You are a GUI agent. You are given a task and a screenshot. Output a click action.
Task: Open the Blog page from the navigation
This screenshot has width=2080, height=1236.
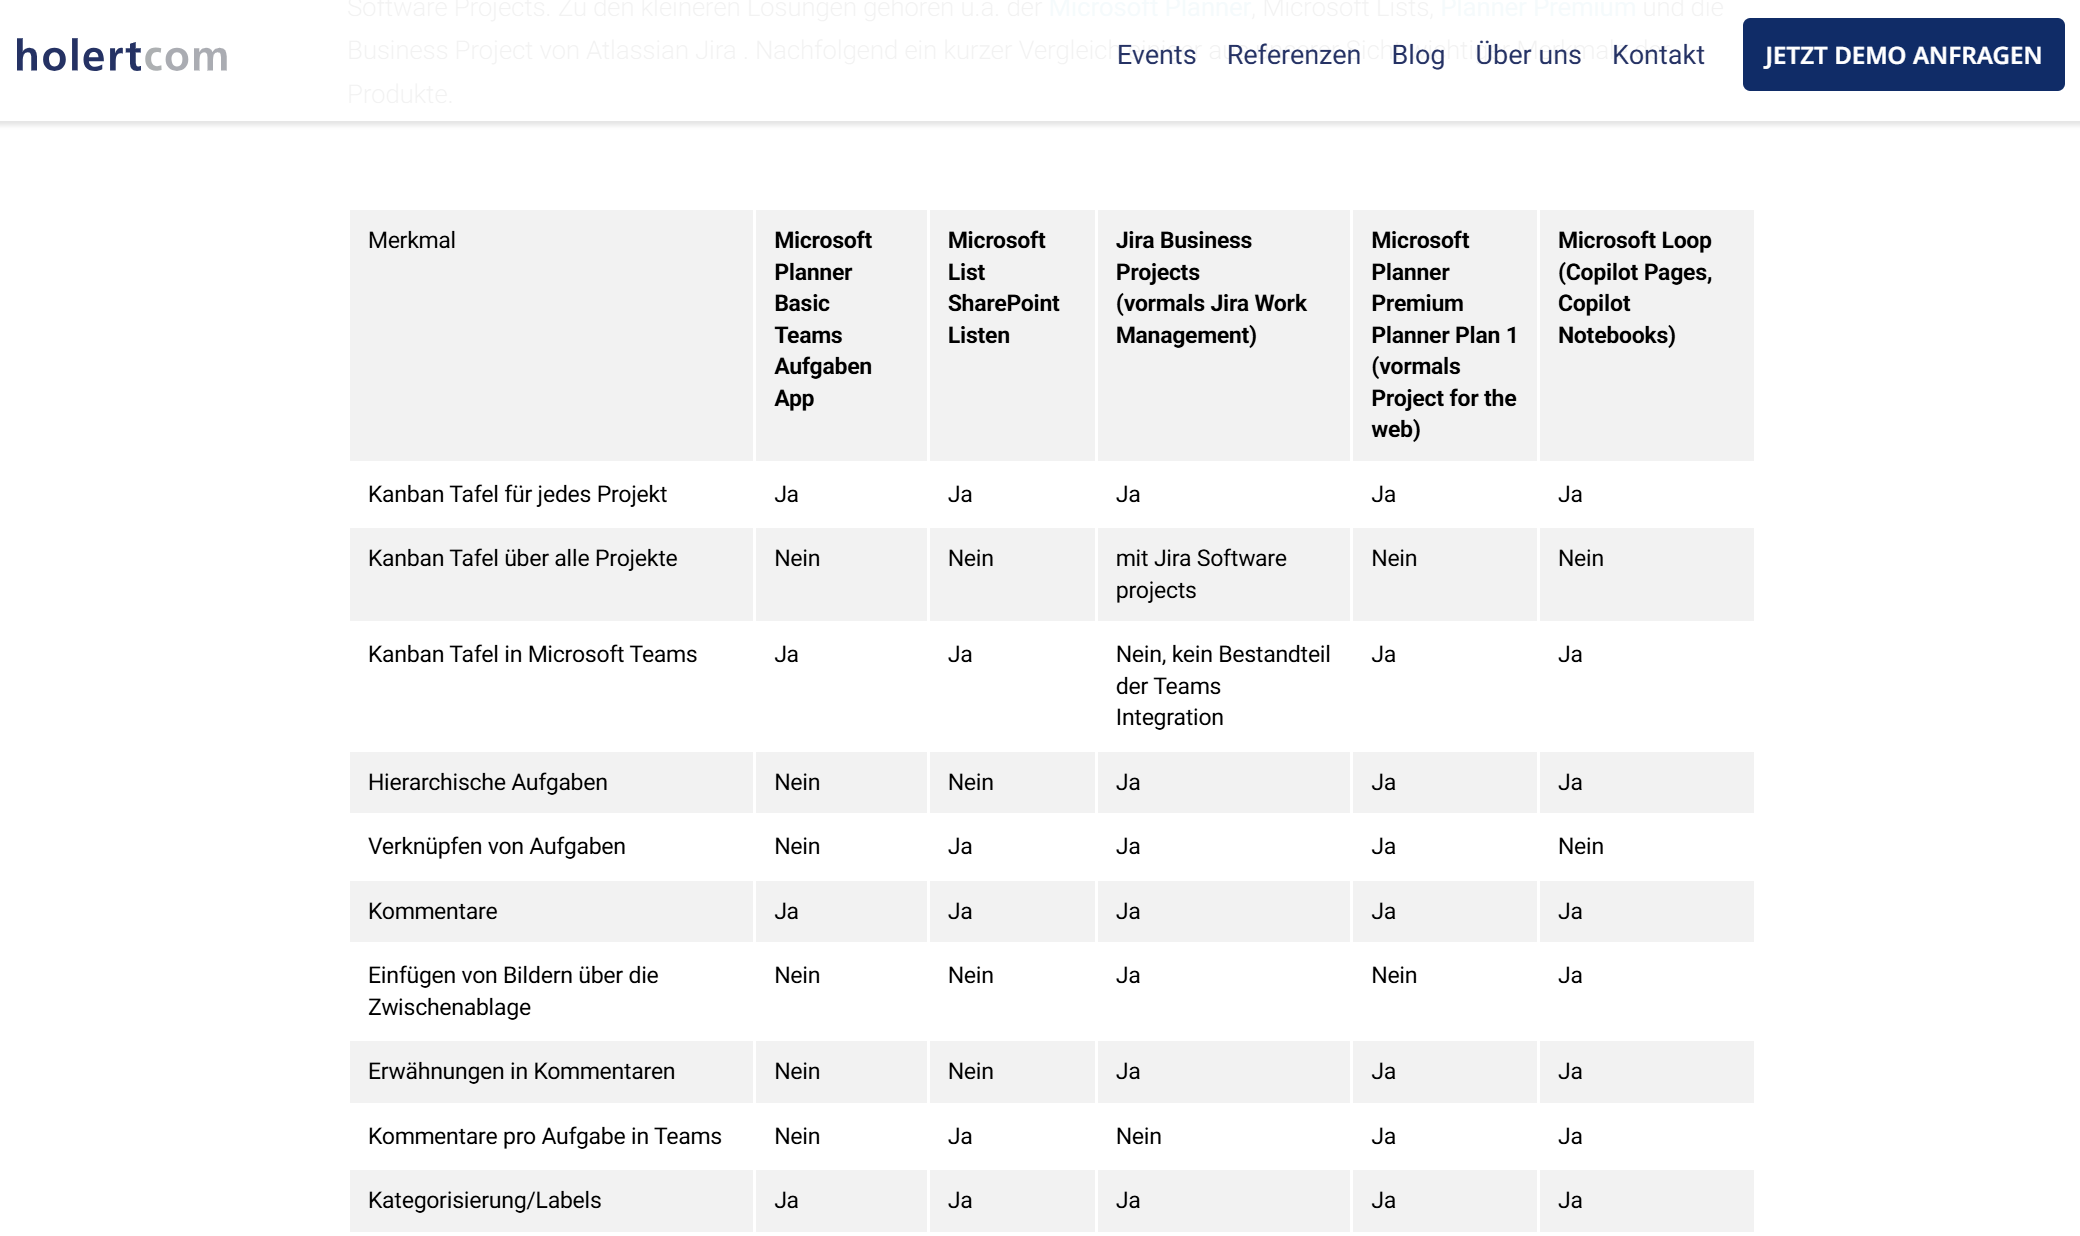tap(1418, 55)
